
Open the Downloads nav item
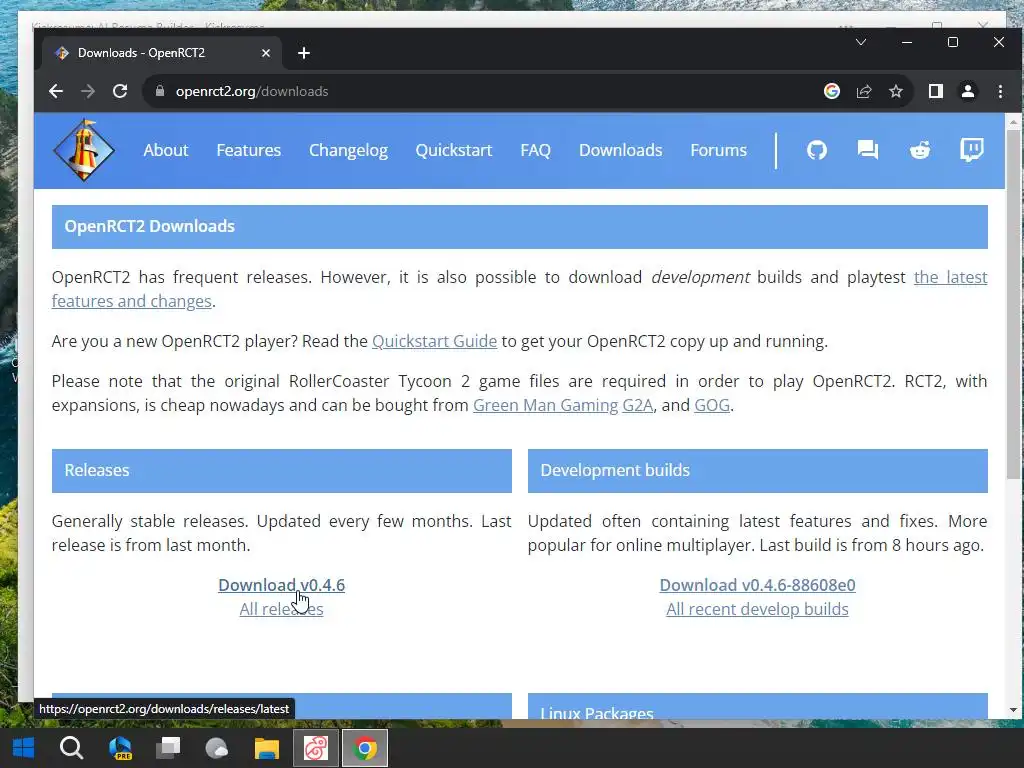[620, 150]
